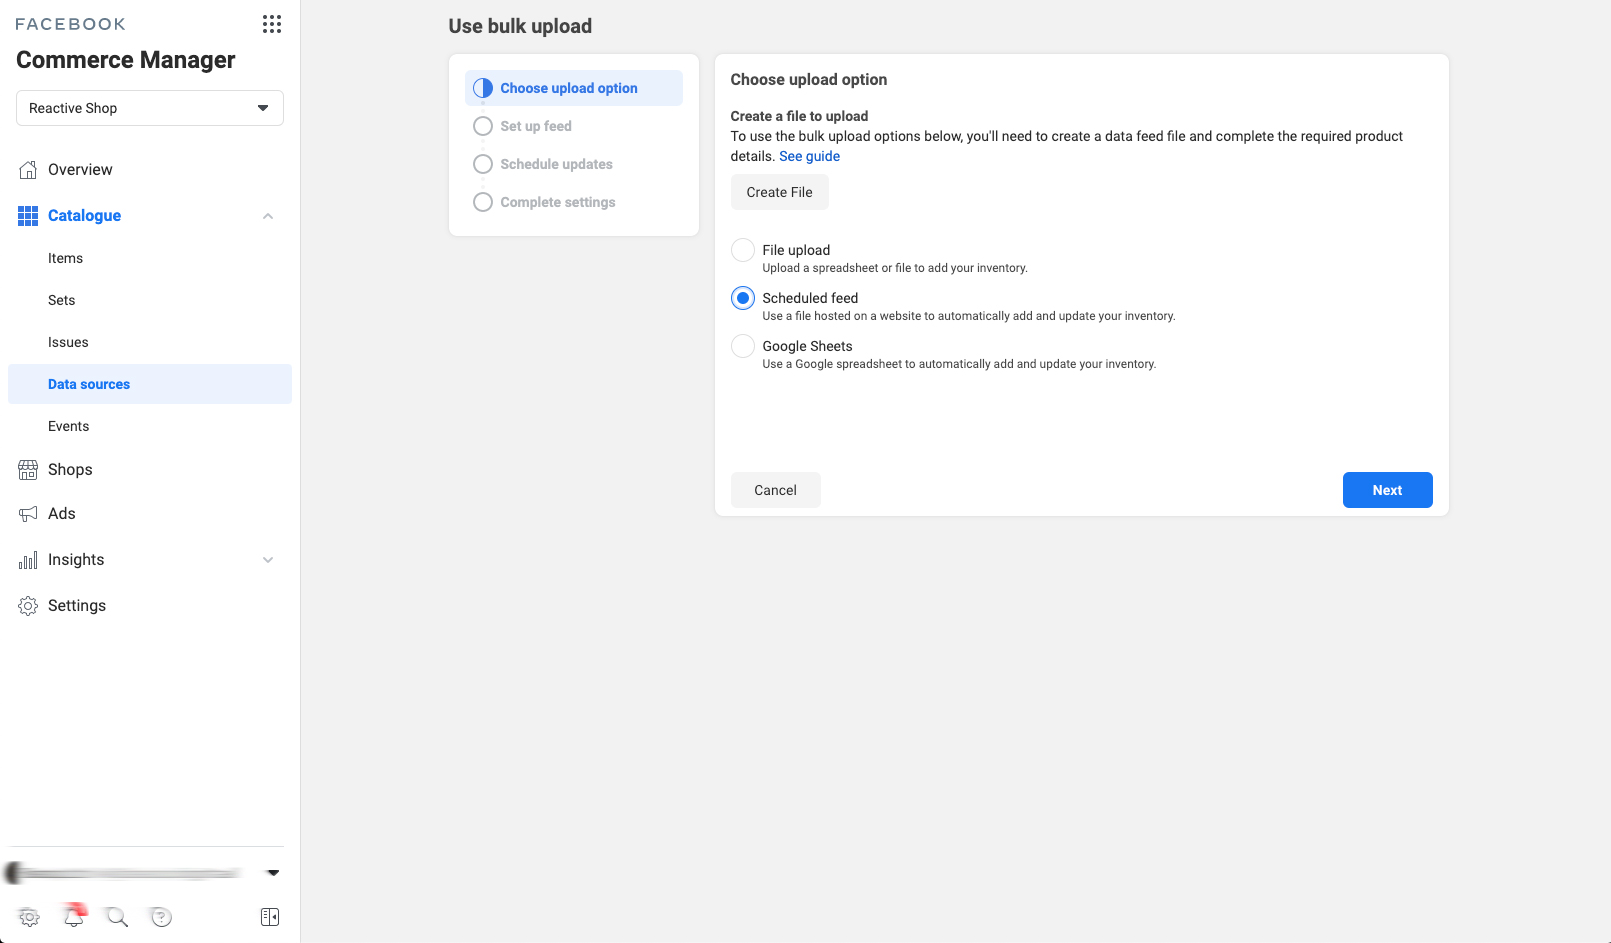Click the Commerce Manager title
Image resolution: width=1611 pixels, height=943 pixels.
(x=126, y=60)
